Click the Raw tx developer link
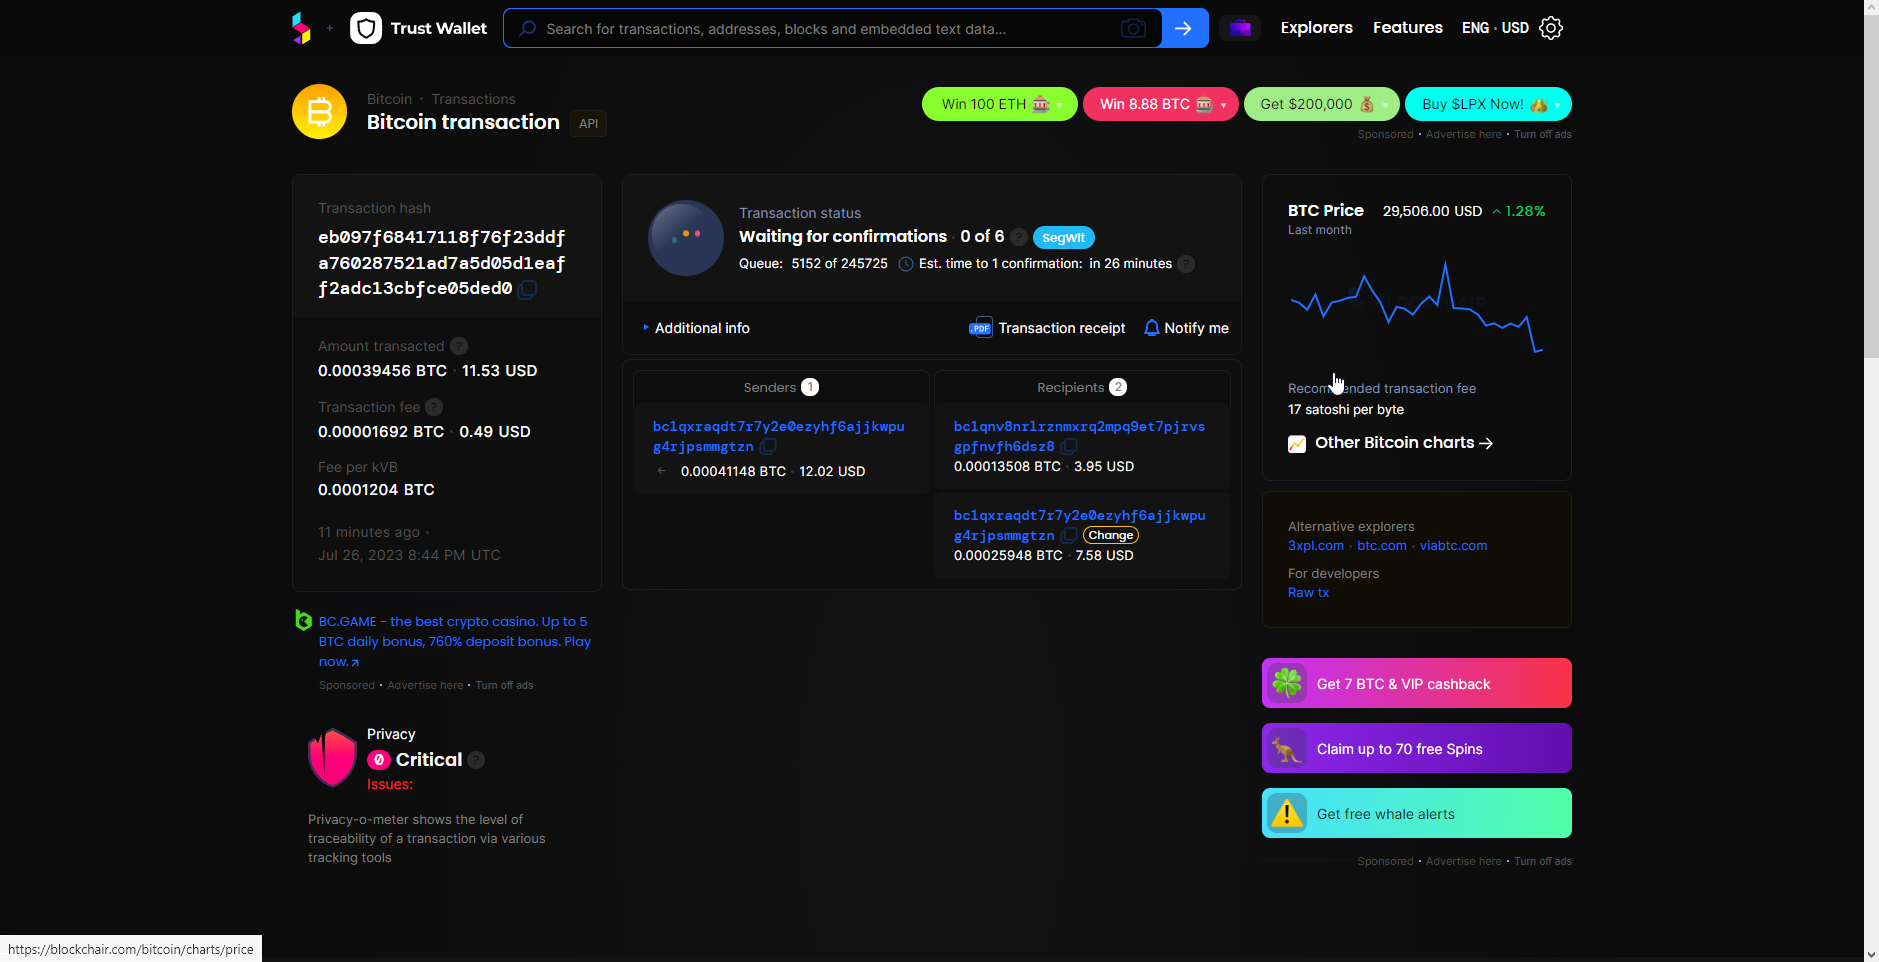This screenshot has width=1879, height=962. (x=1308, y=593)
